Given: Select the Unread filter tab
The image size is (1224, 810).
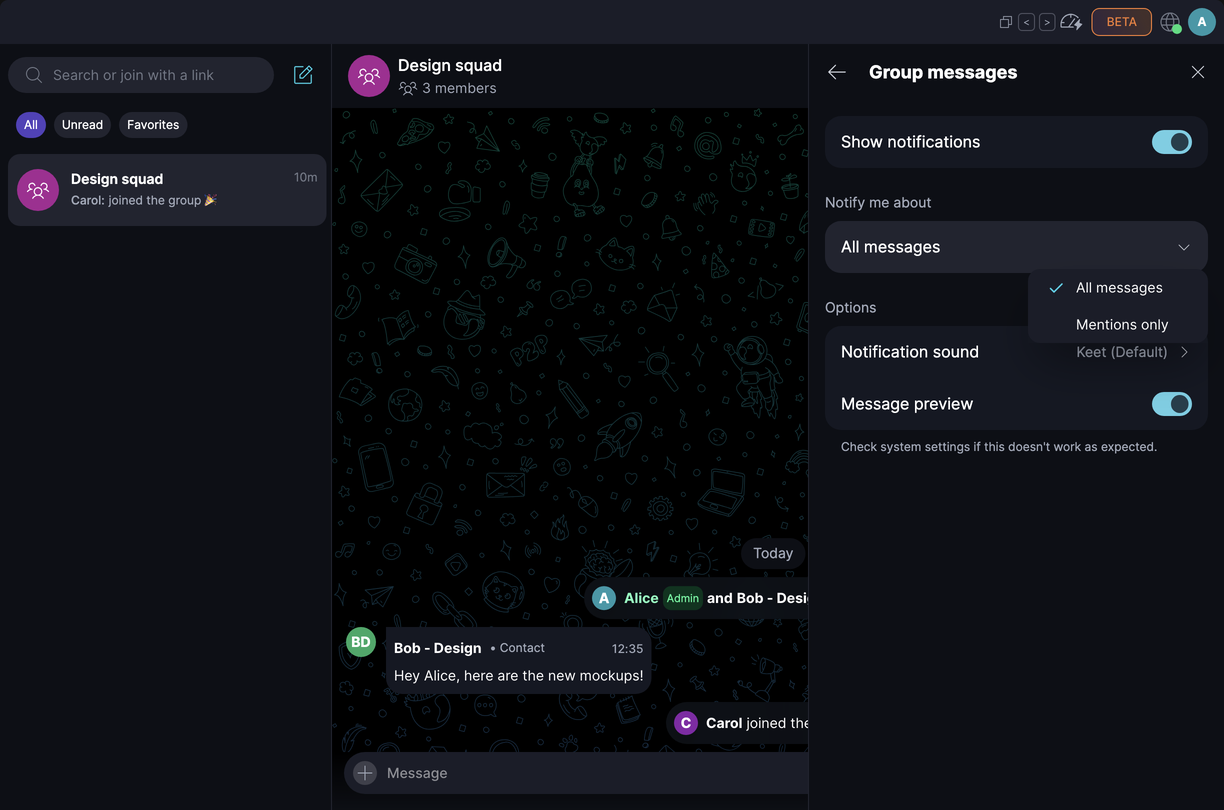Looking at the screenshot, I should pyautogui.click(x=82, y=125).
